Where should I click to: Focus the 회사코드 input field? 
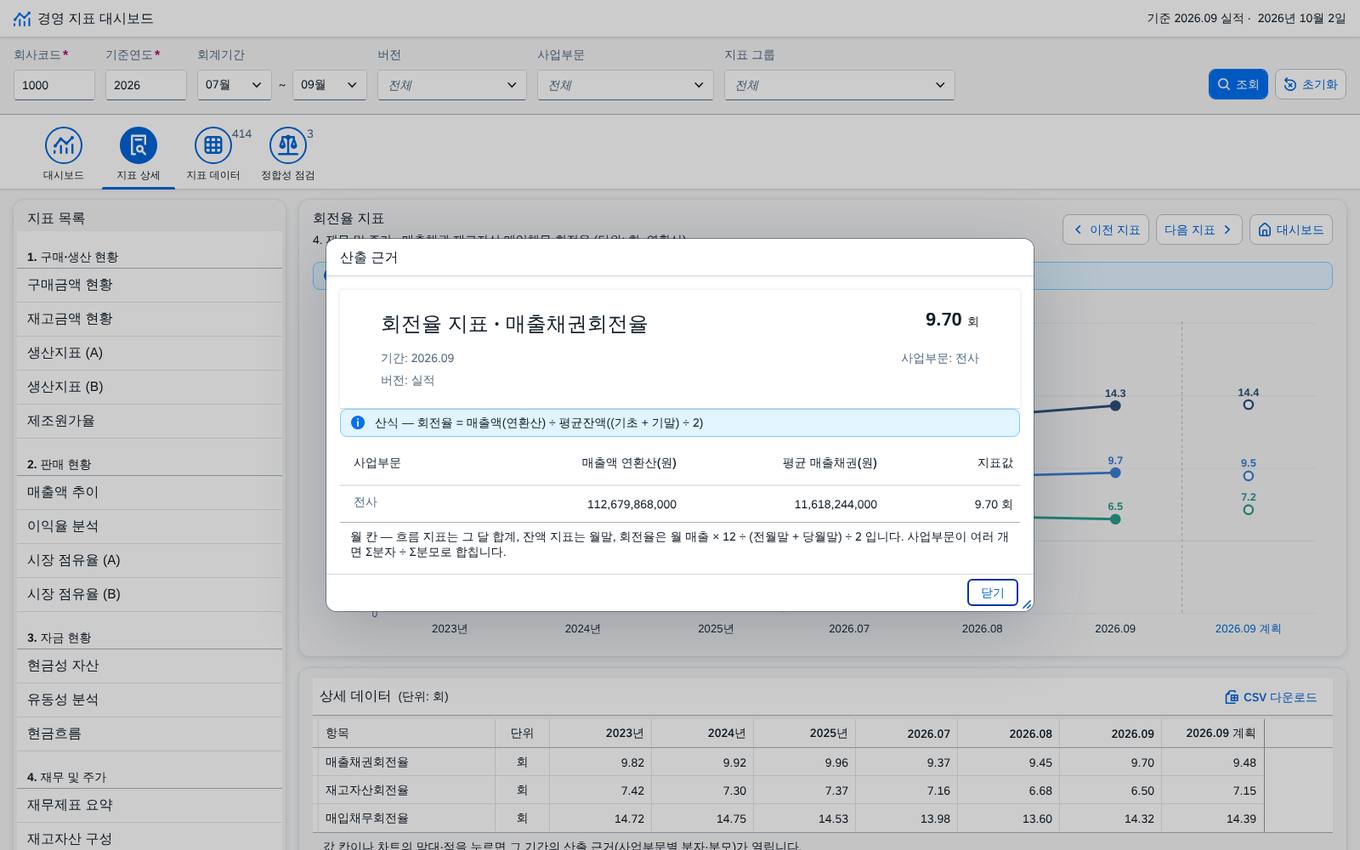point(54,85)
